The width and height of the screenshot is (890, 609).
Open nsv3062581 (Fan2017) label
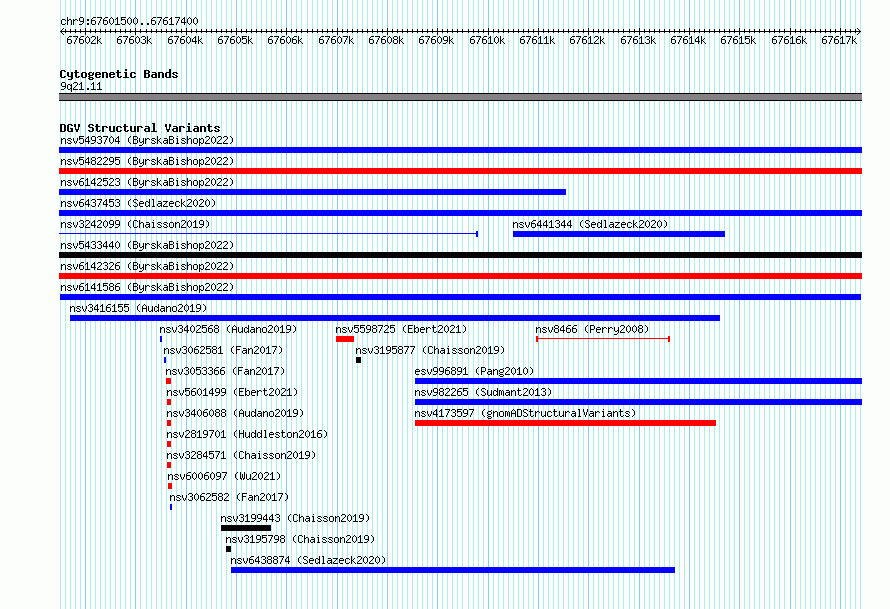(x=223, y=350)
